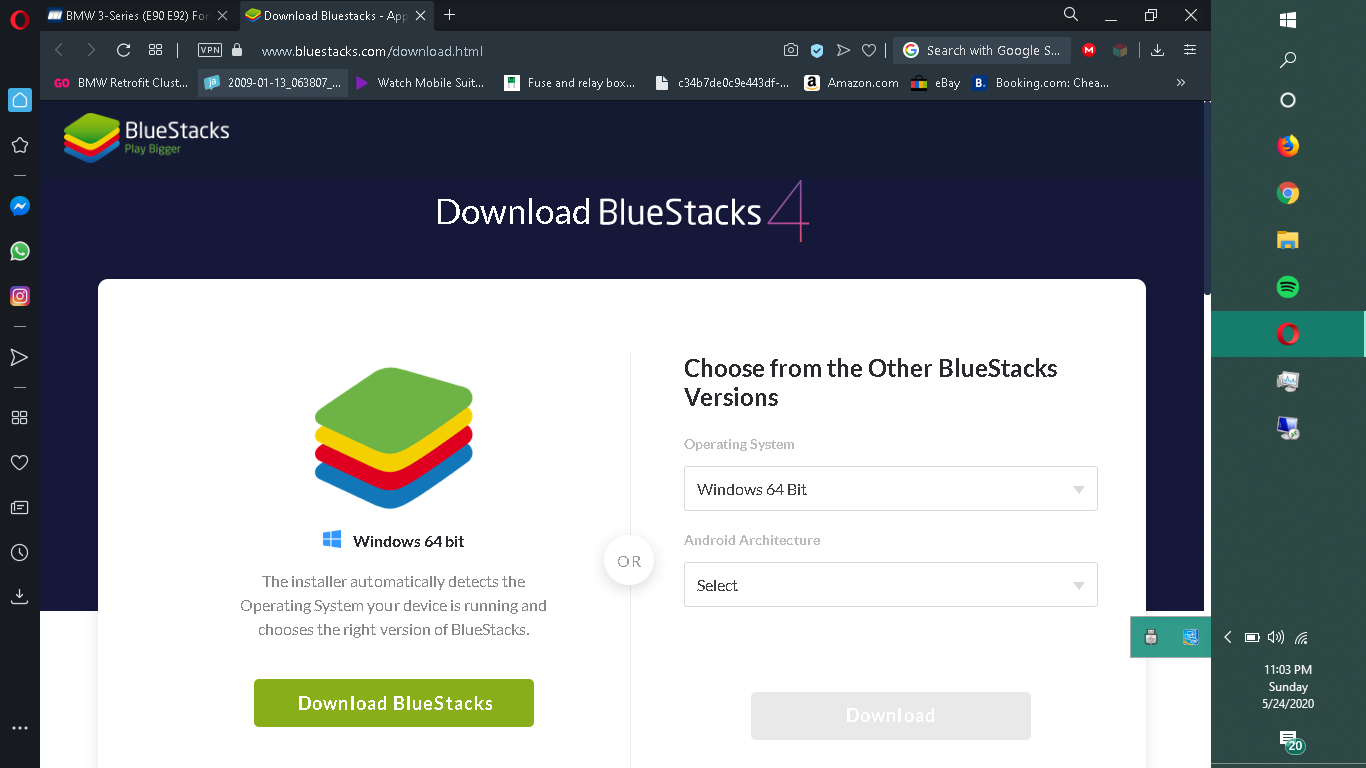
Task: Open Instagram in the Opera sidebar
Action: (19, 296)
